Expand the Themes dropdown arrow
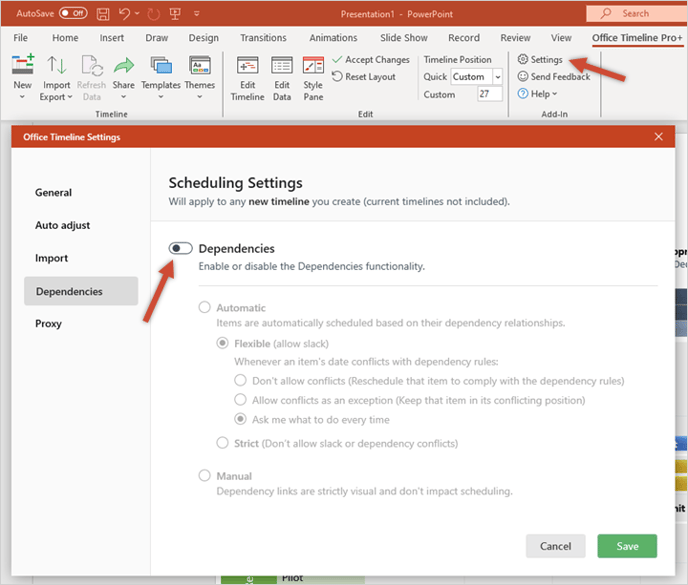Screen dimensions: 688x585 click(x=200, y=97)
